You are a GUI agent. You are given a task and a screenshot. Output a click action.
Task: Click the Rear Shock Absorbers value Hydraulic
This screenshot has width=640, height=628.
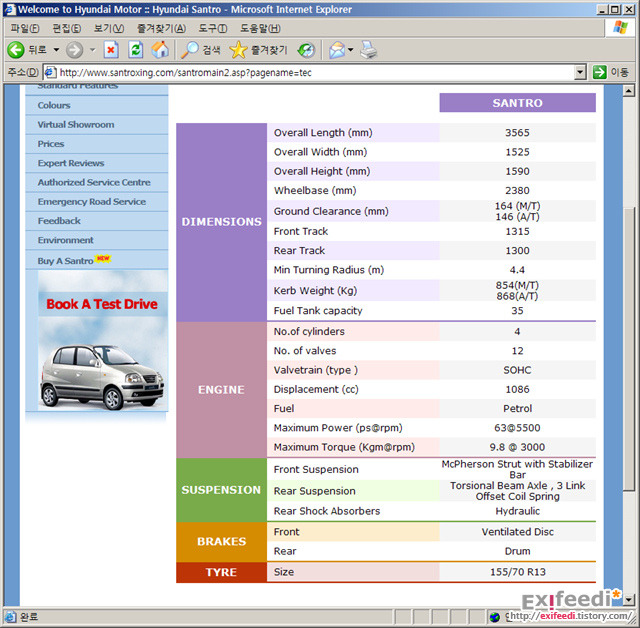[517, 511]
